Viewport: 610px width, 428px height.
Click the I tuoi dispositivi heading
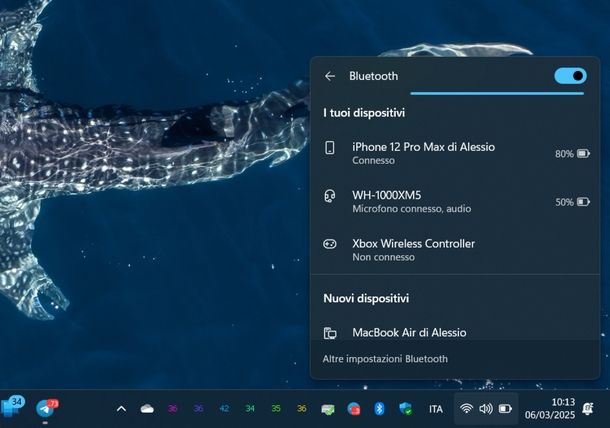pyautogui.click(x=364, y=113)
